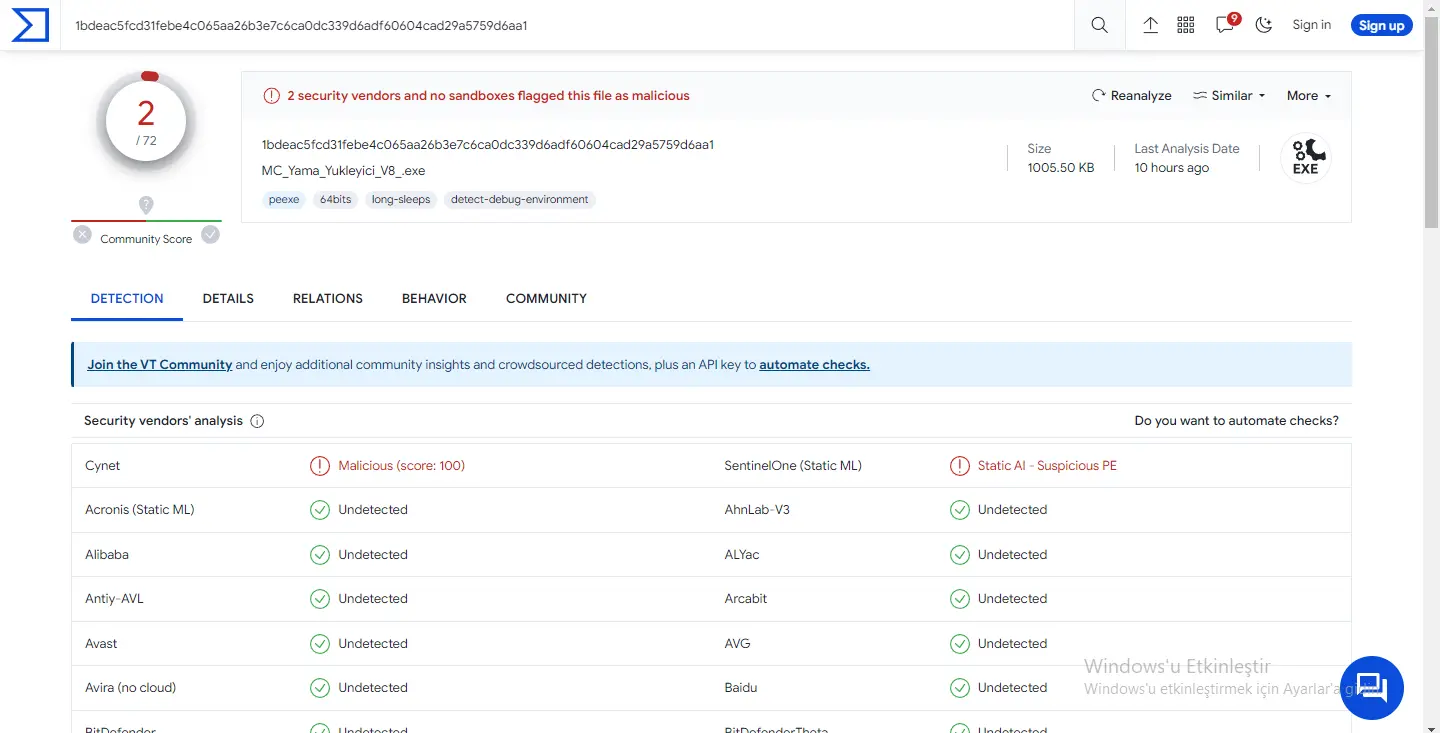Click the EXE file type icon
The image size is (1440, 733).
pyautogui.click(x=1306, y=158)
